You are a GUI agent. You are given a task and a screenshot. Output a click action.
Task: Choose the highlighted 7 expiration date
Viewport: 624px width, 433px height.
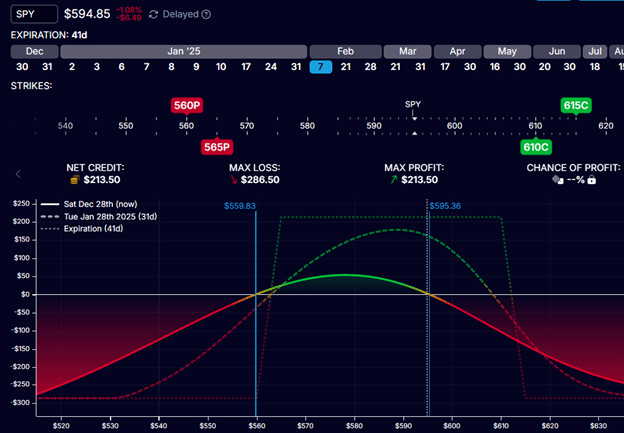click(321, 66)
